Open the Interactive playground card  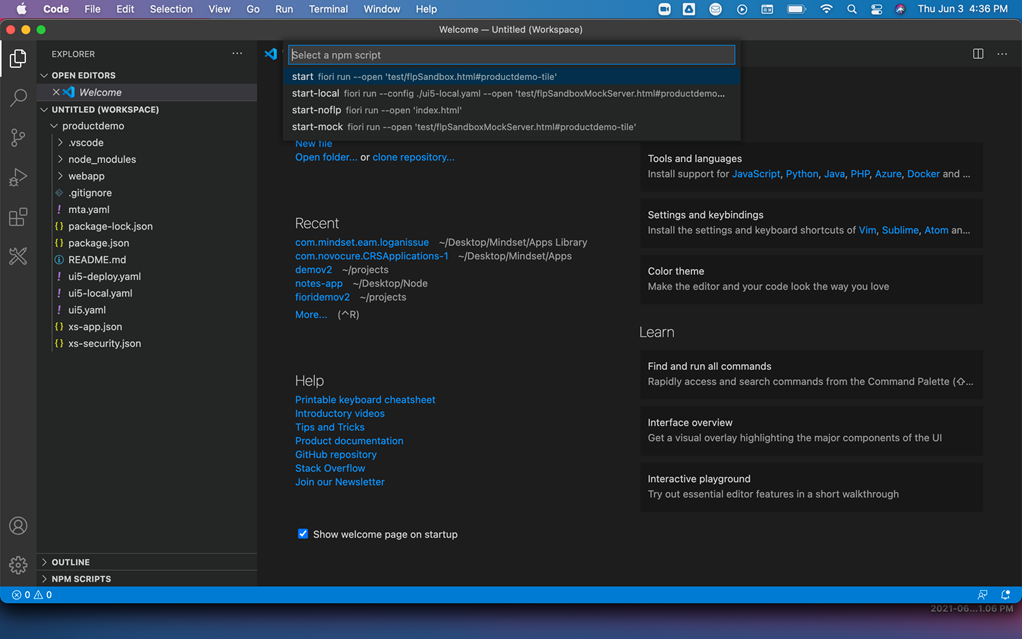(x=811, y=486)
